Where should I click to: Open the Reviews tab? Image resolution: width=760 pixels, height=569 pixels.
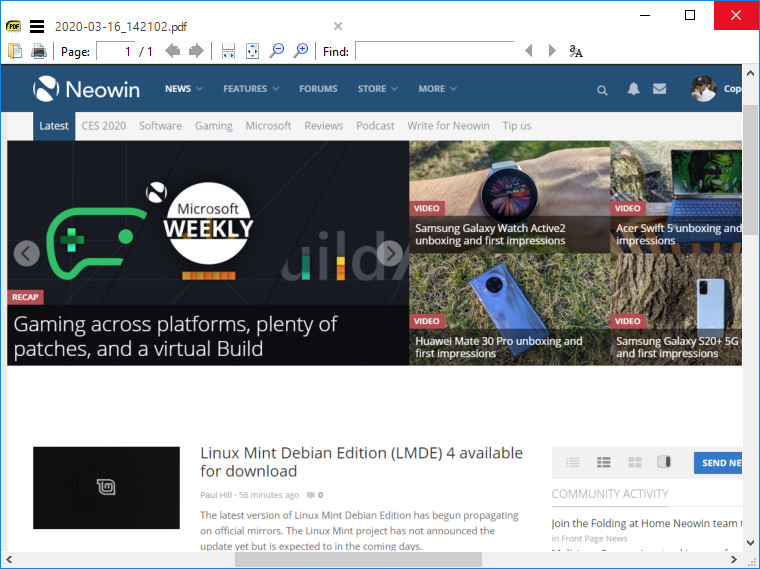[x=324, y=126]
